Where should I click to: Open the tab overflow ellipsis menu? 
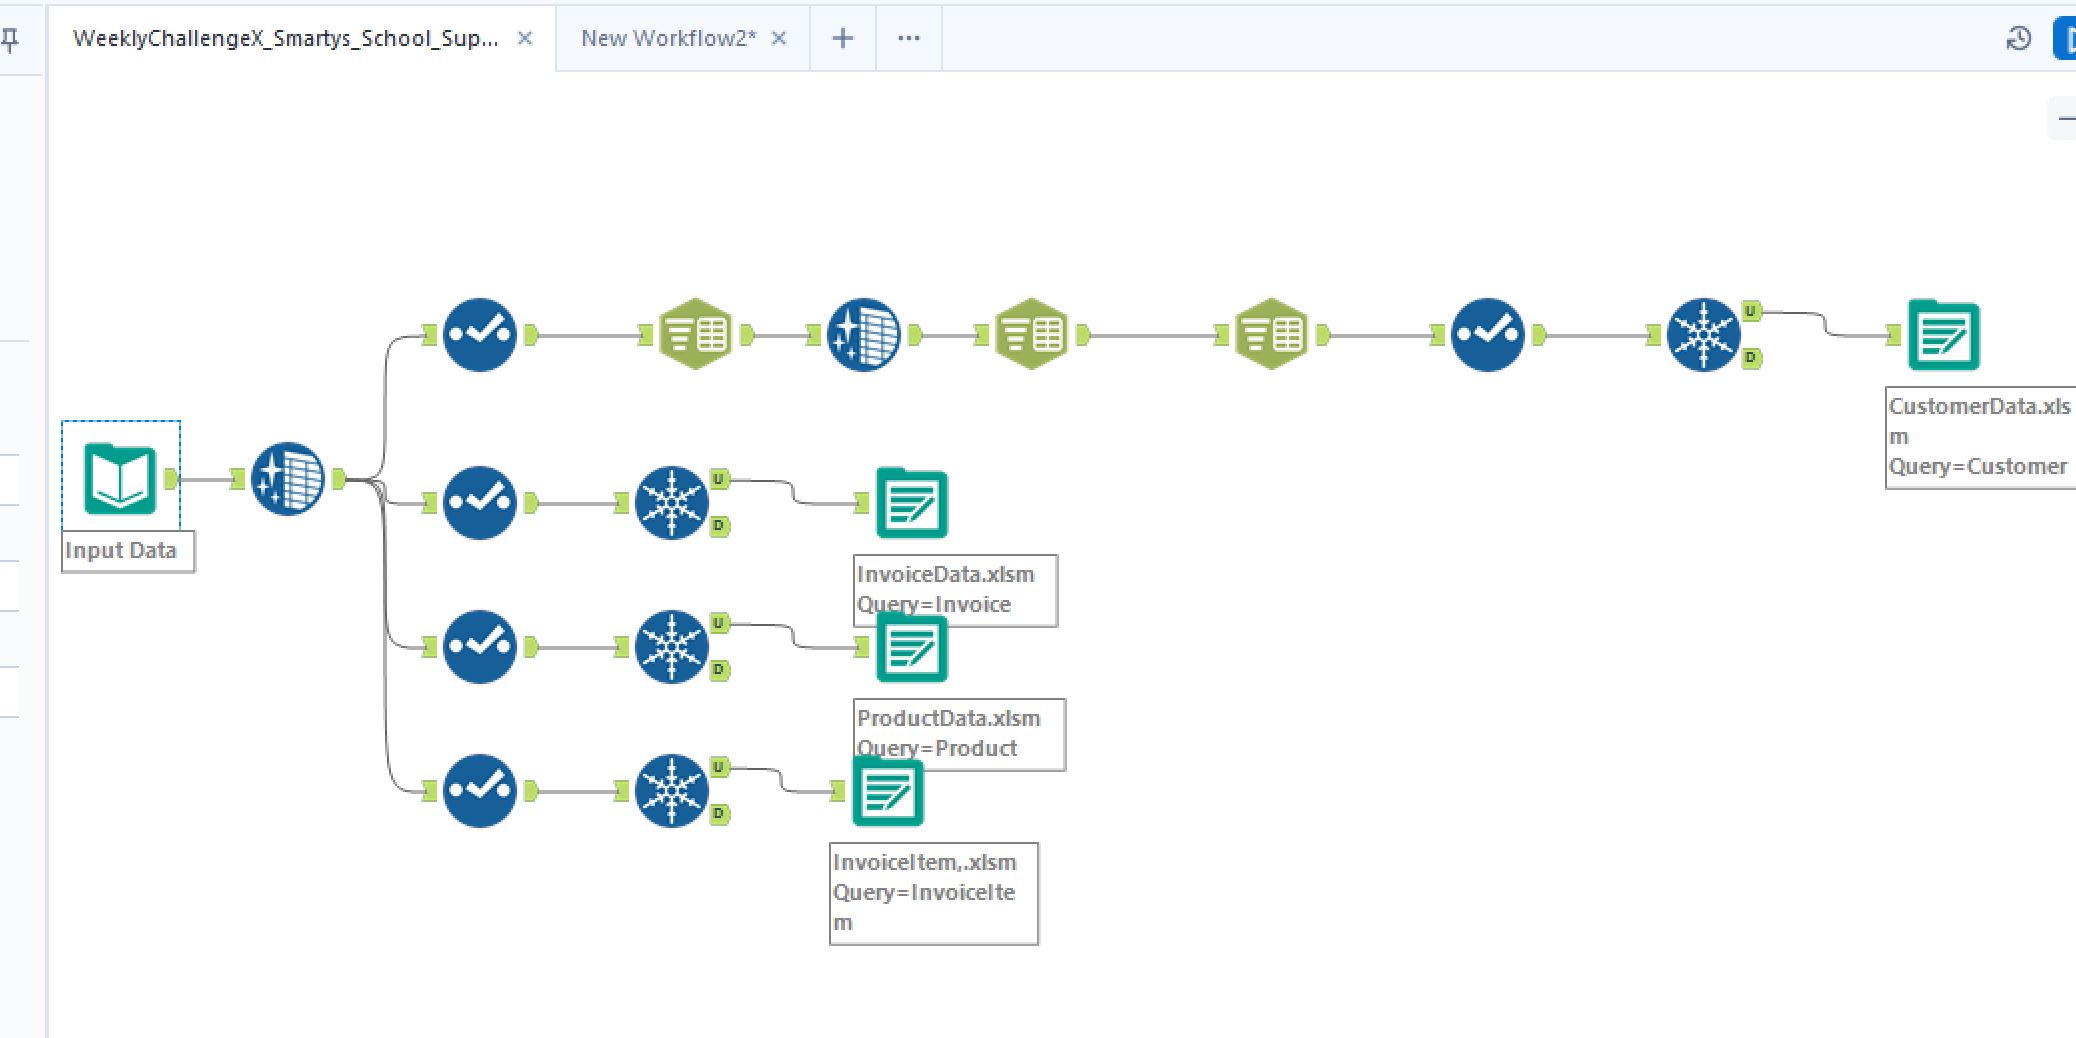tap(908, 38)
